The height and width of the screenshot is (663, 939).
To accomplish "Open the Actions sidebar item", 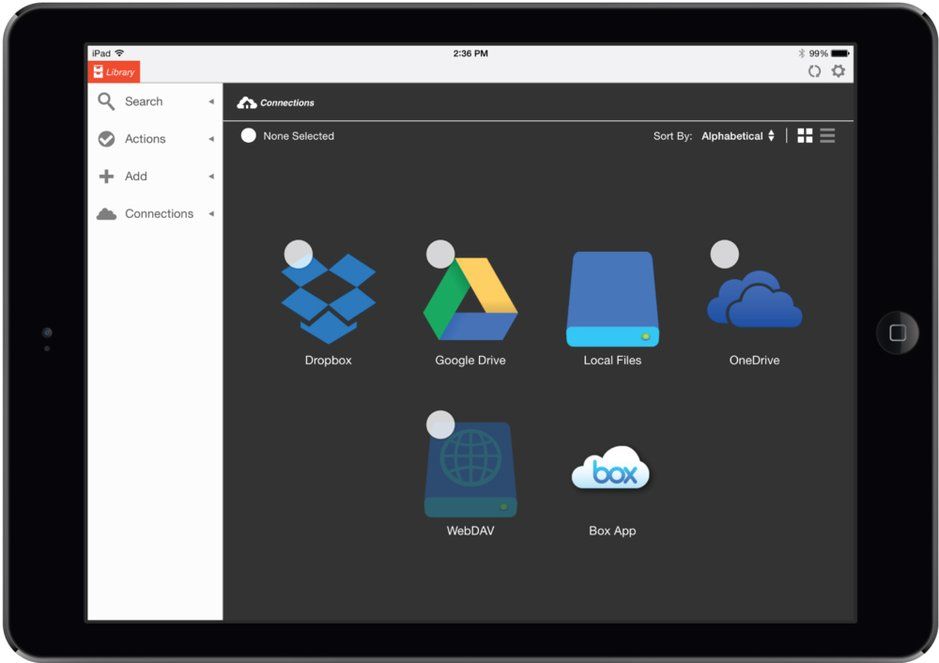I will pyautogui.click(x=155, y=139).
